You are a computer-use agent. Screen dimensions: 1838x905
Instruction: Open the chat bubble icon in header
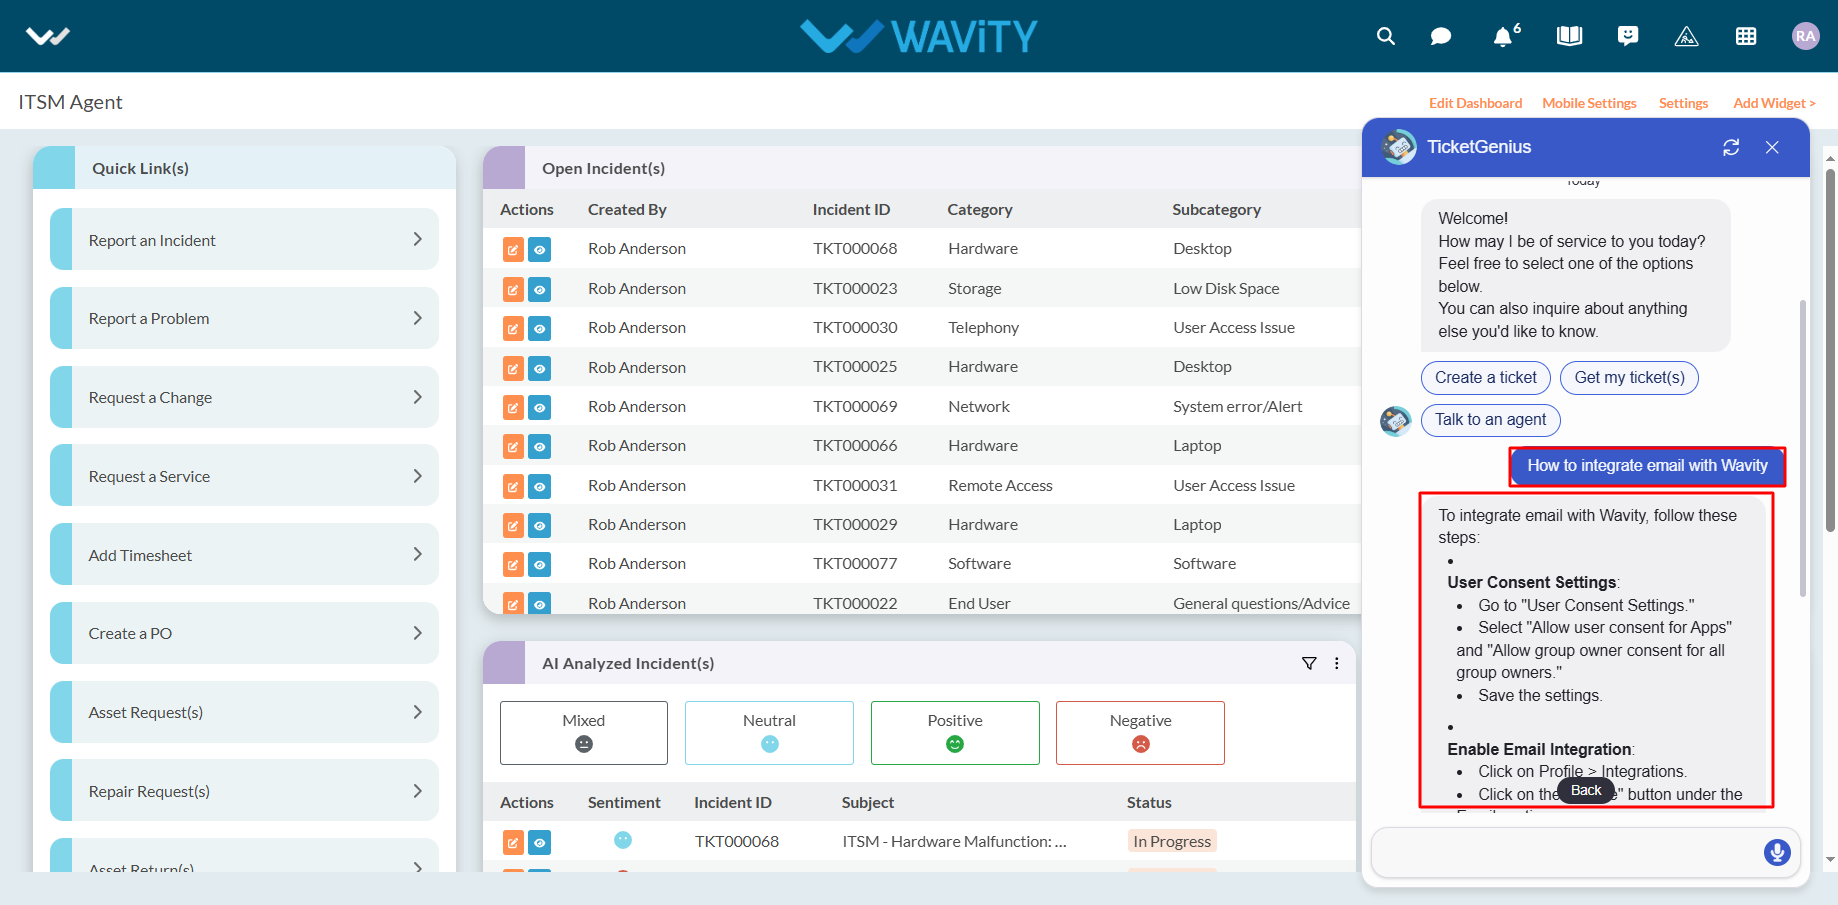click(1441, 36)
